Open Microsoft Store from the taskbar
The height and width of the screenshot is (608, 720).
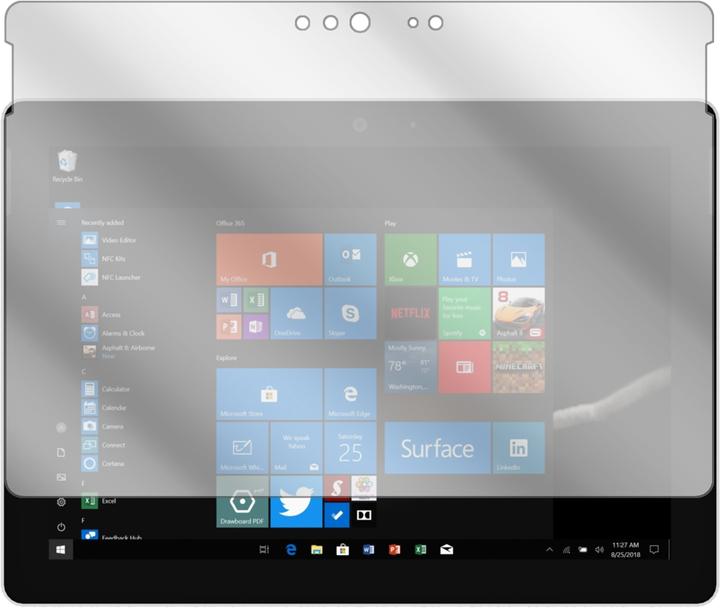point(343,549)
